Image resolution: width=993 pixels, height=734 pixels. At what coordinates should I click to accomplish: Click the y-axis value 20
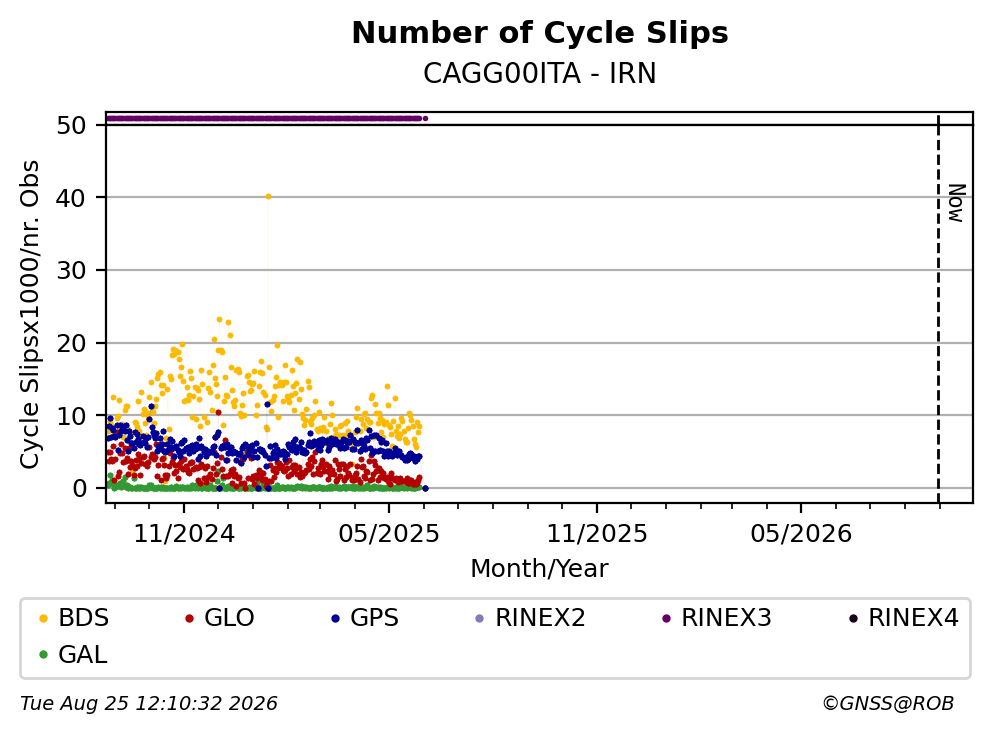click(x=71, y=343)
